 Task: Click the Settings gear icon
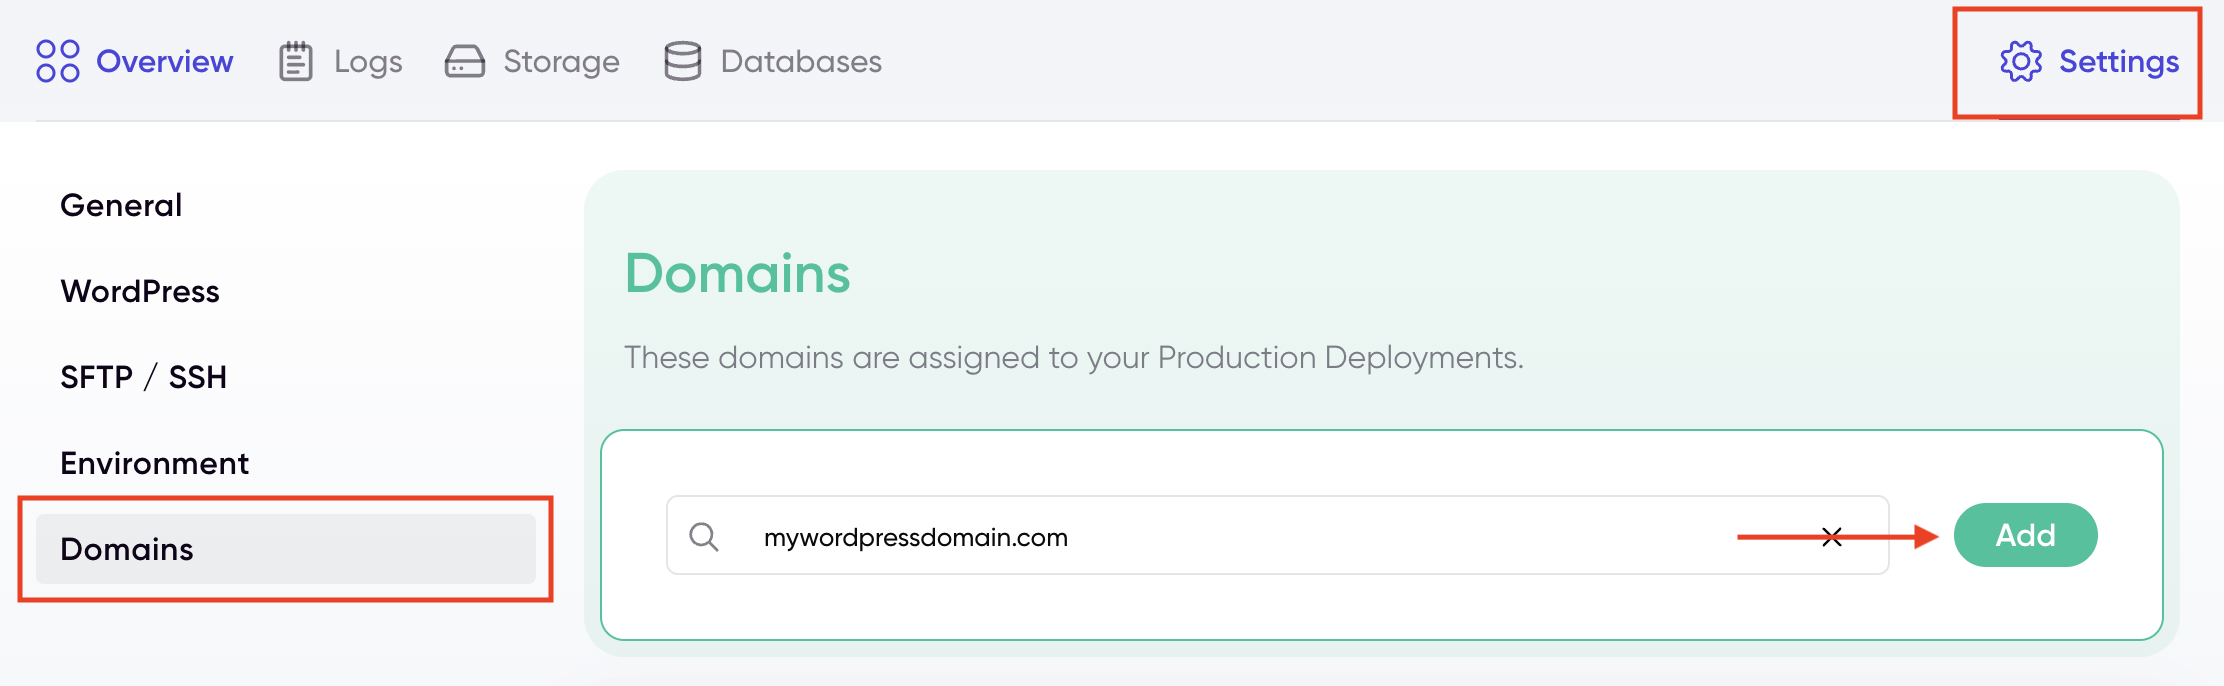pos(2021,60)
